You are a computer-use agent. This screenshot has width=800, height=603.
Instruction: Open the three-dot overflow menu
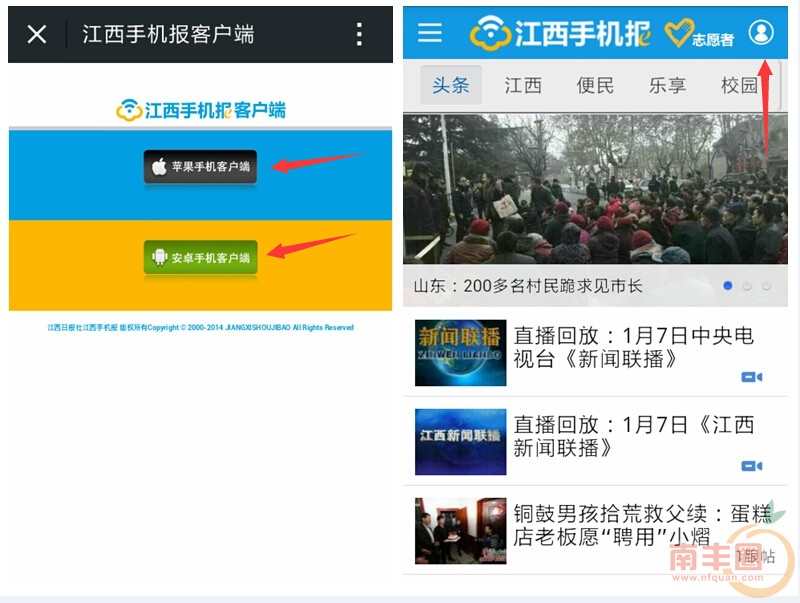click(x=360, y=35)
